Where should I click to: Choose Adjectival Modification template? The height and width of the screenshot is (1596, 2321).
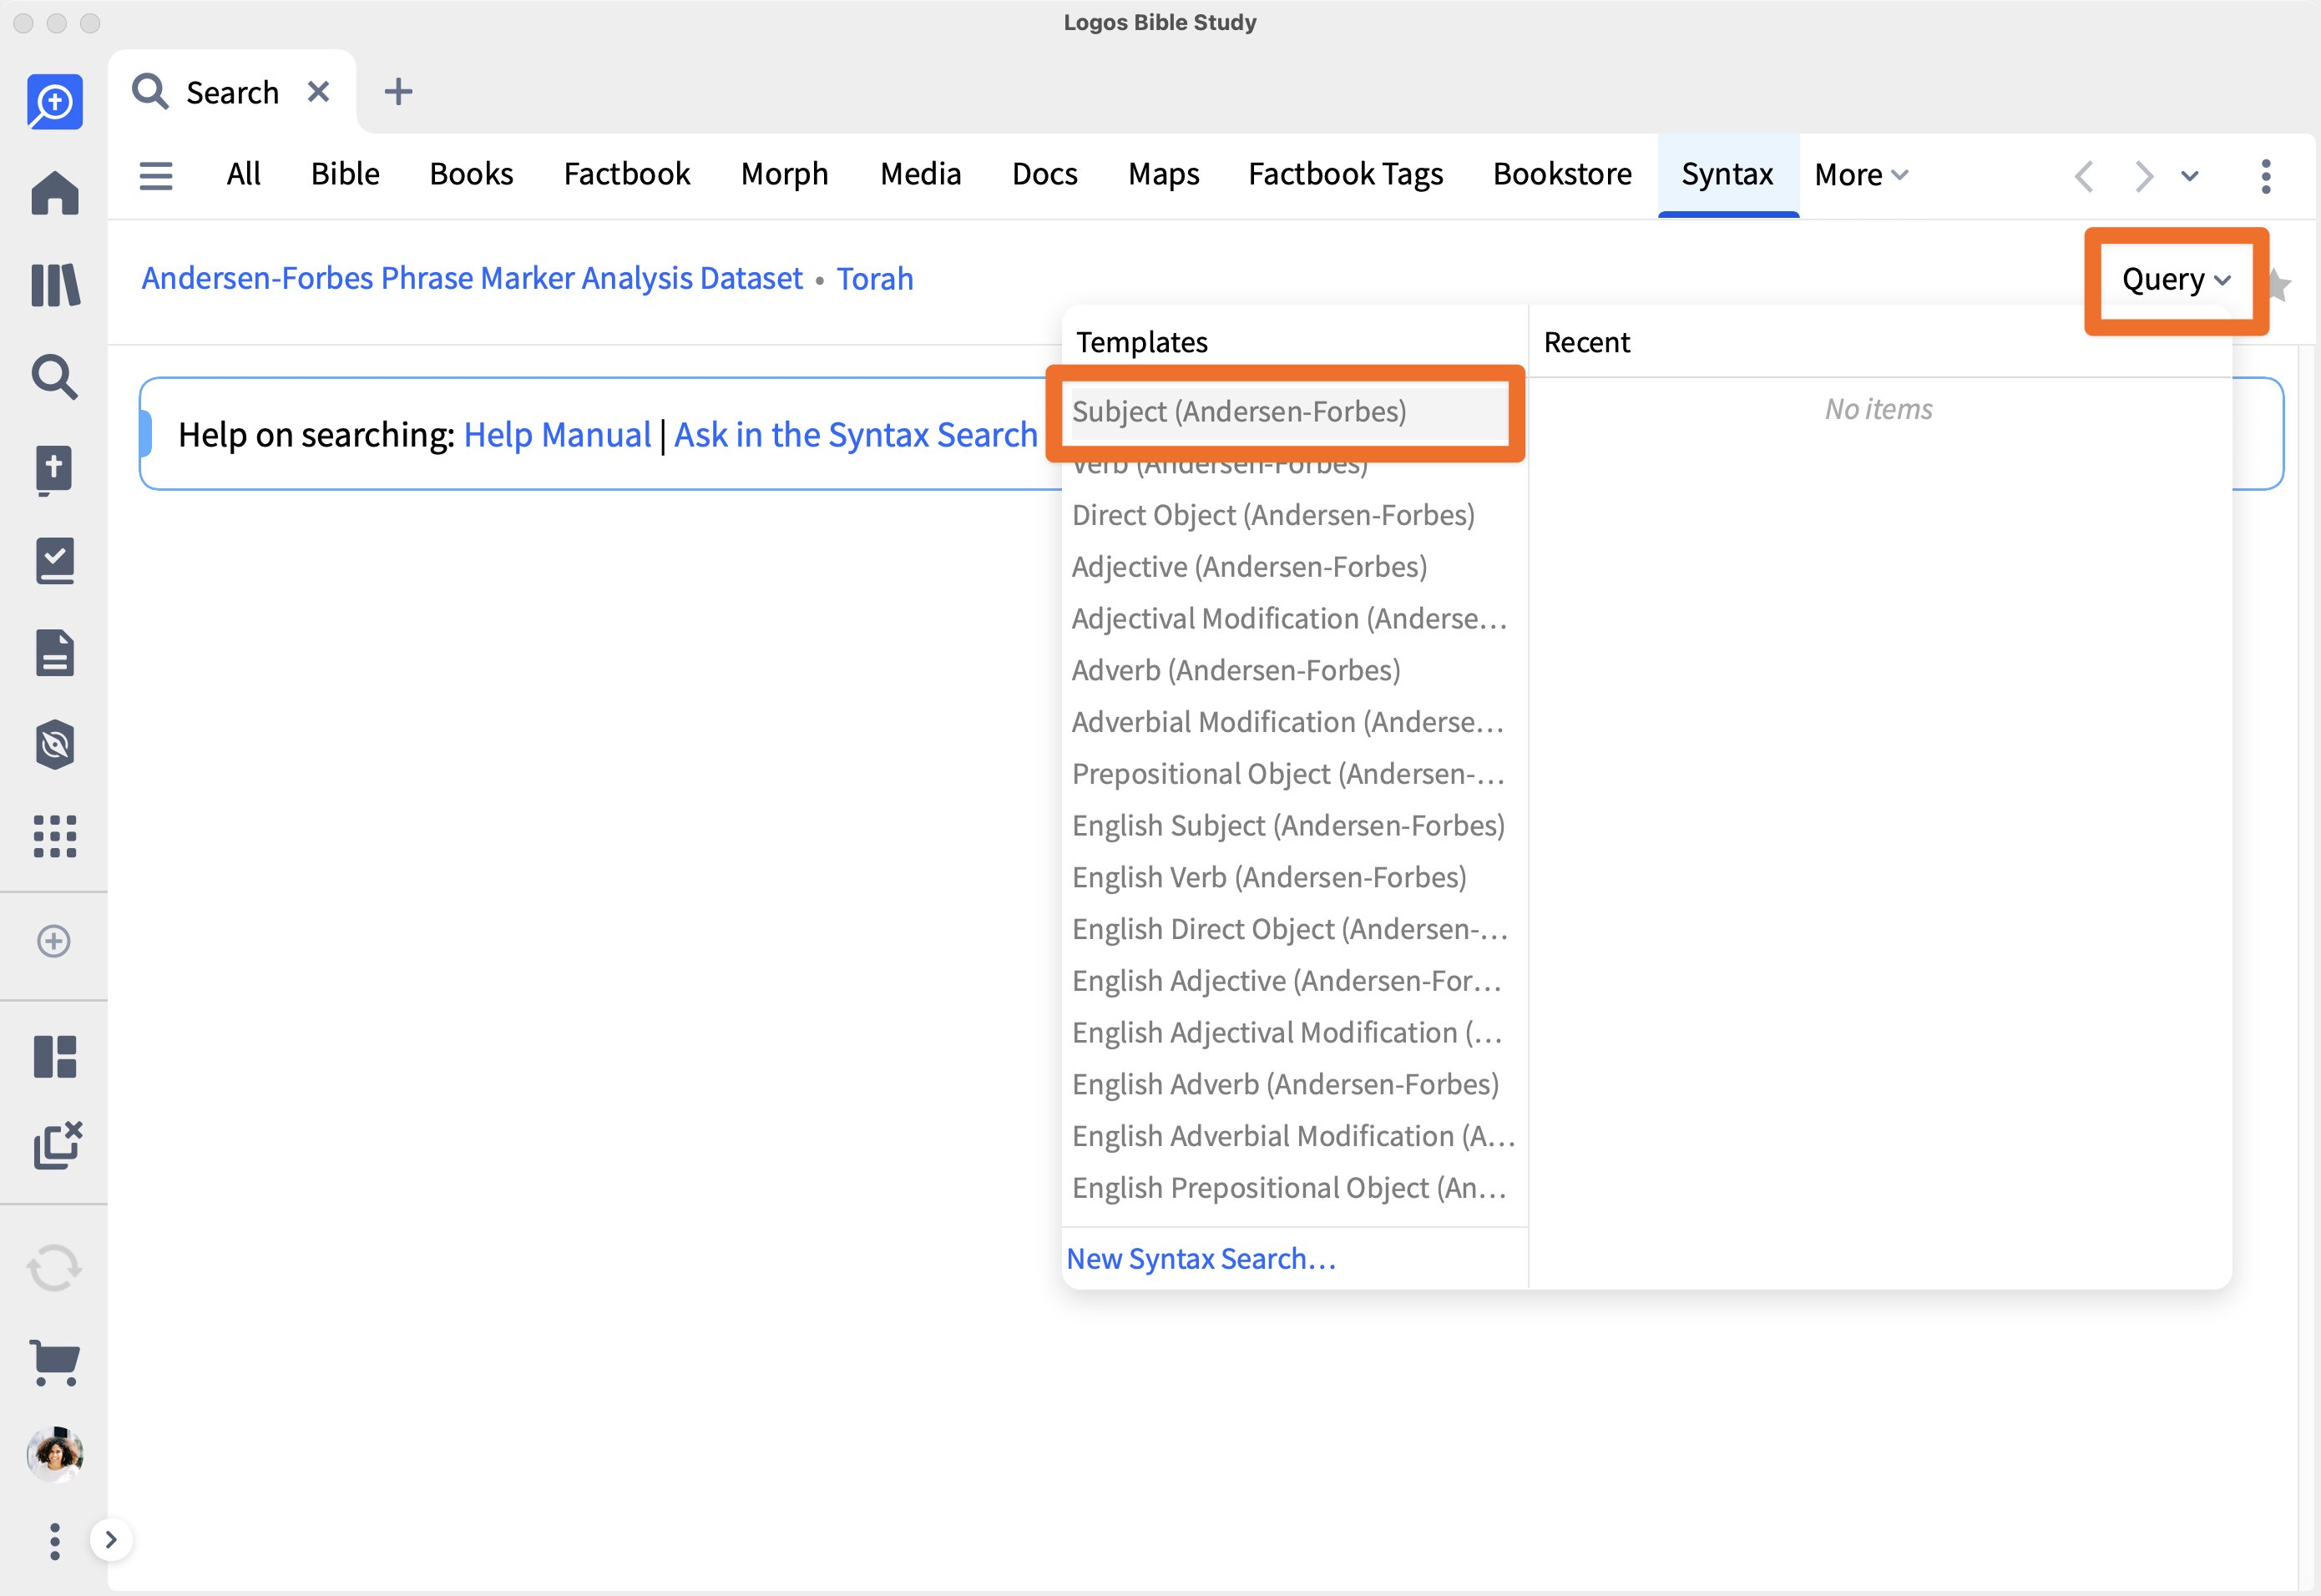pos(1289,619)
